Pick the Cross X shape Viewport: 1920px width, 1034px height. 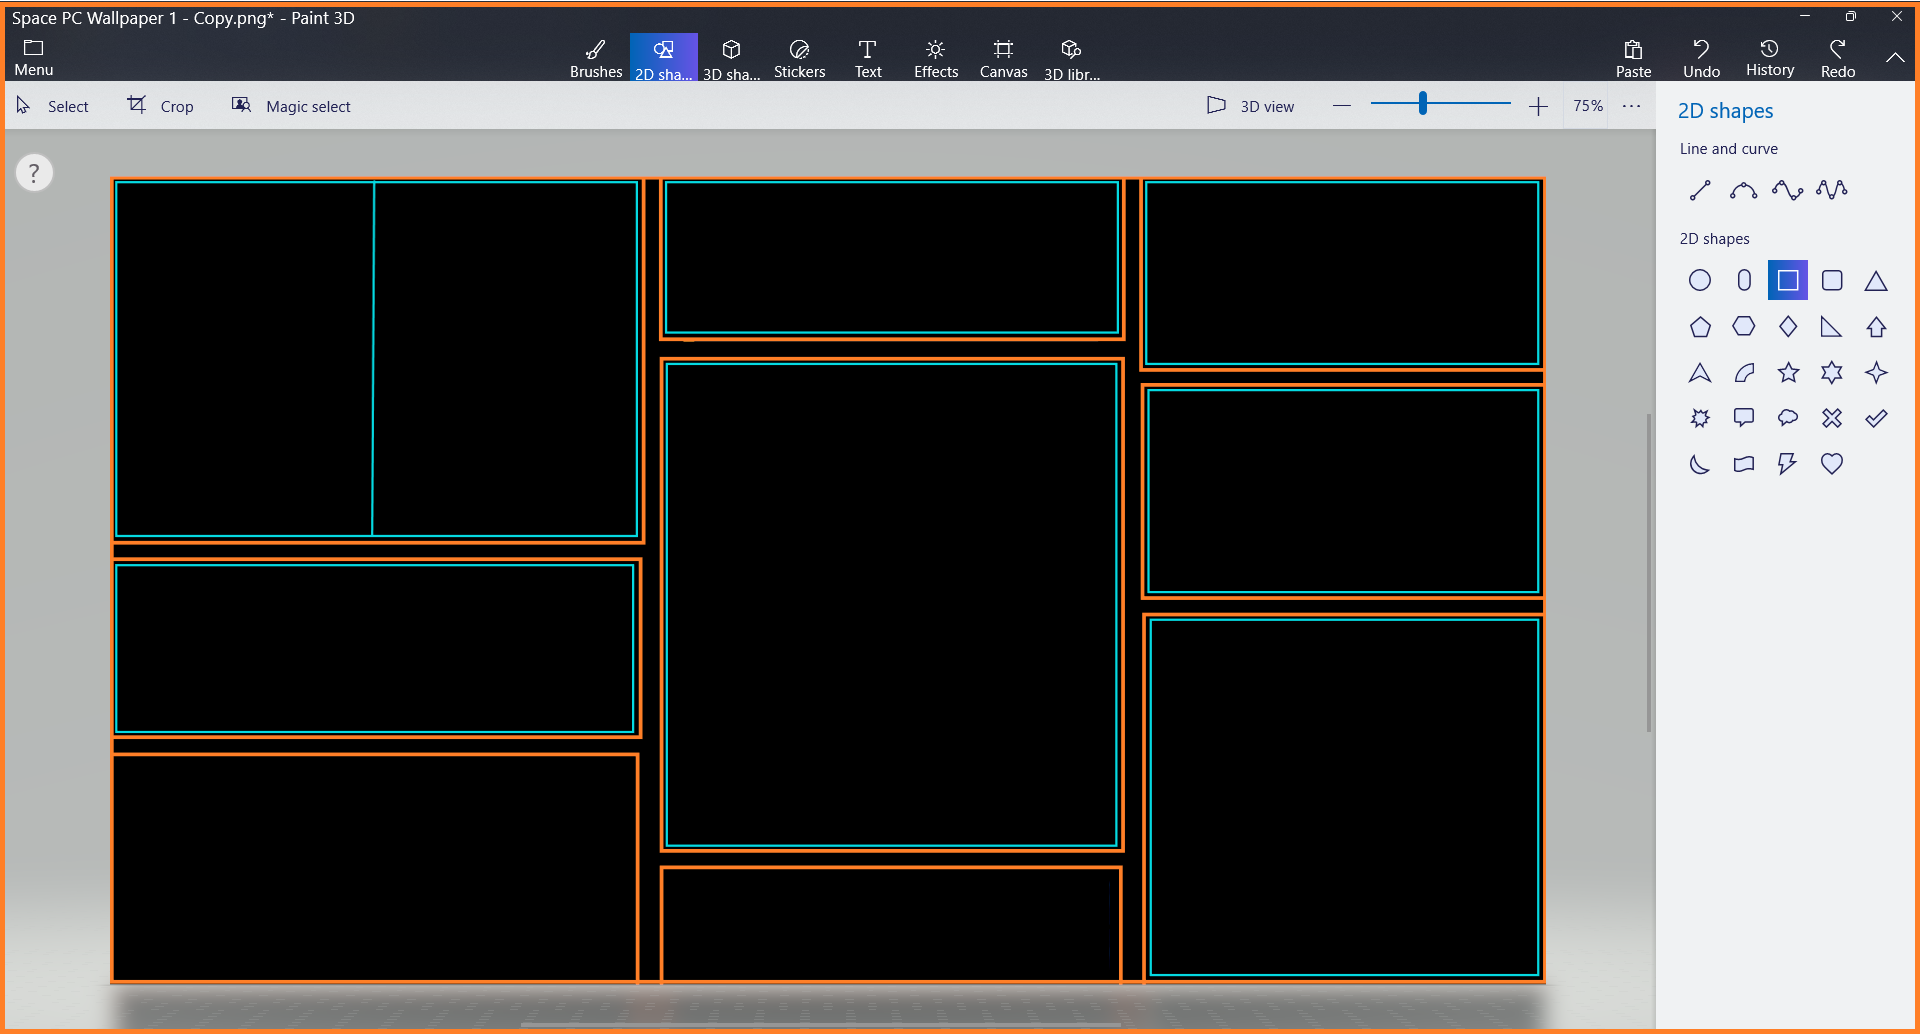click(x=1832, y=418)
